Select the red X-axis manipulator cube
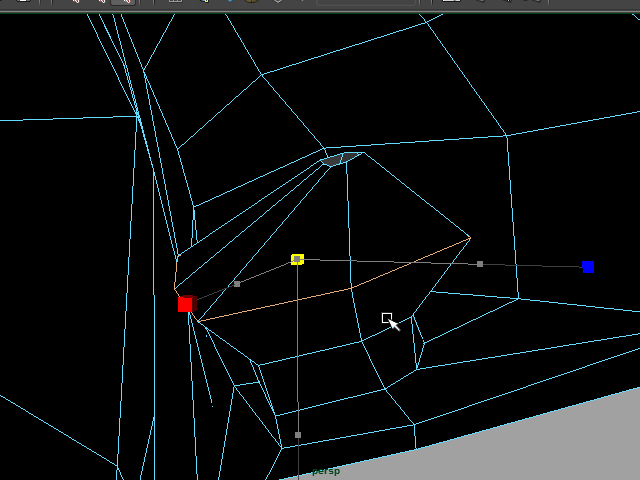Image resolution: width=640 pixels, height=480 pixels. [187, 304]
